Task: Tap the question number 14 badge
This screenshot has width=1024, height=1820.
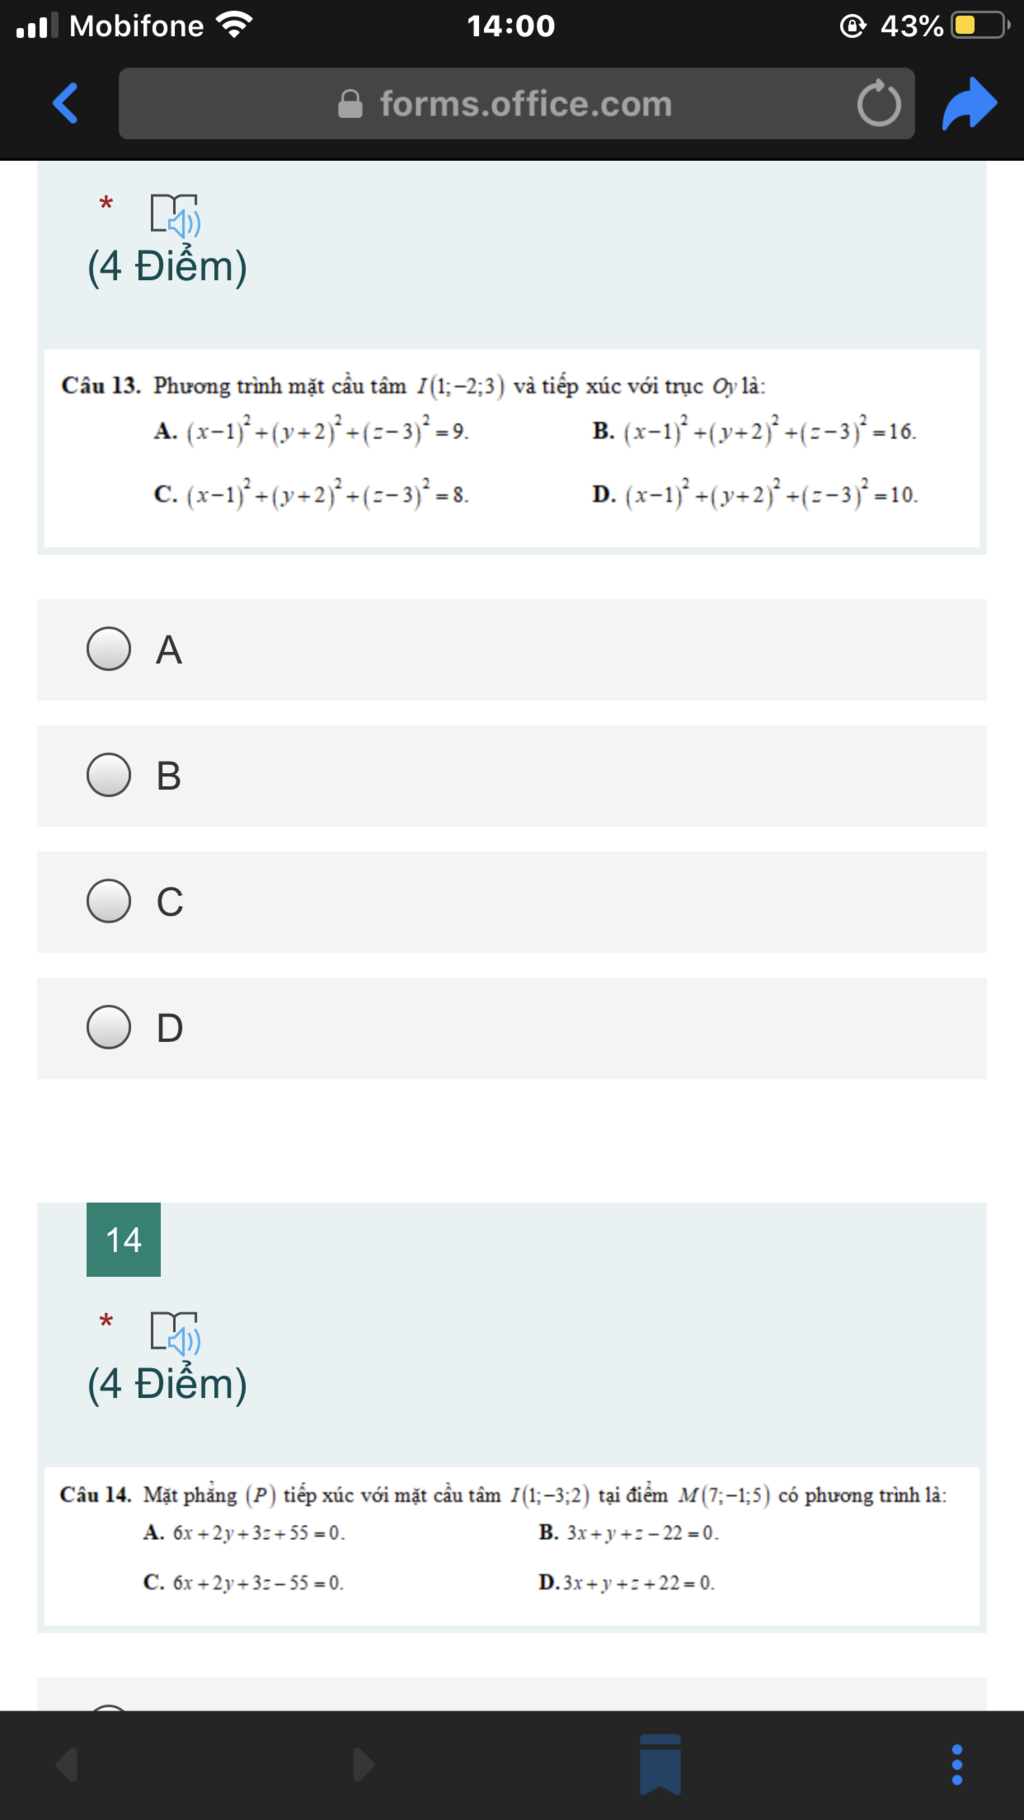Action: pos(124,1240)
